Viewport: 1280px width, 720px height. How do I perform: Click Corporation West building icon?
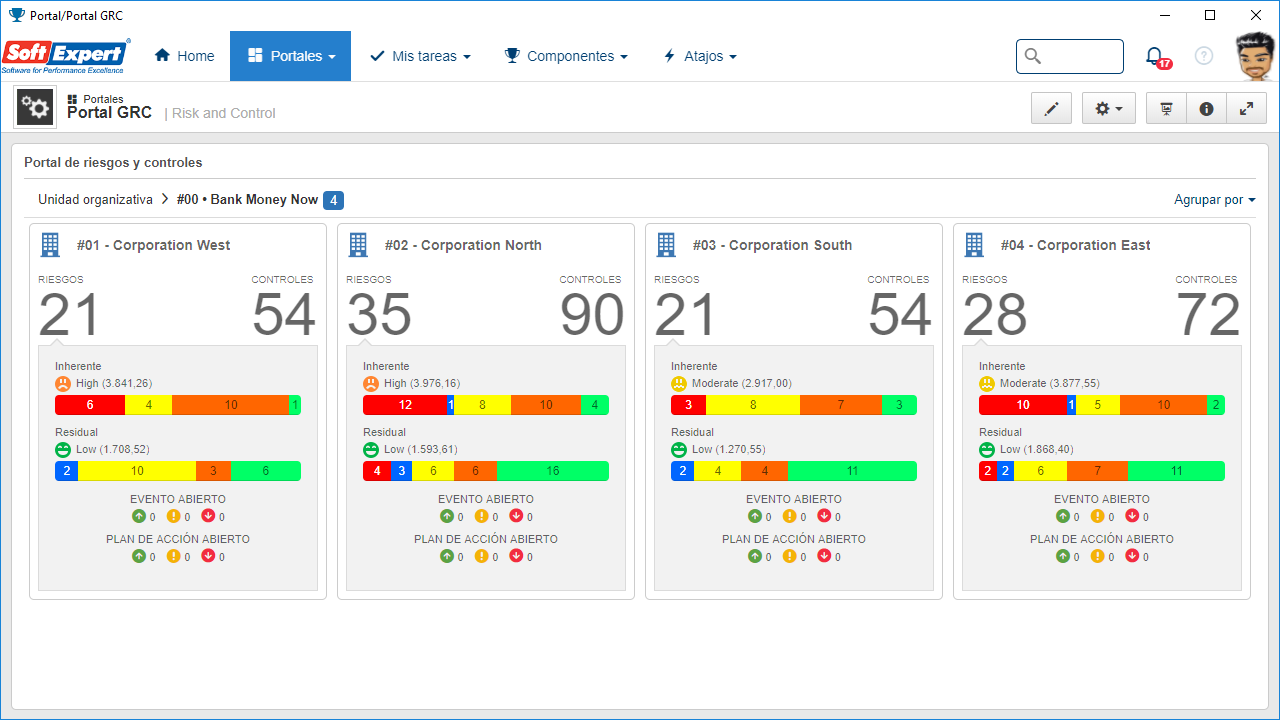tap(50, 244)
